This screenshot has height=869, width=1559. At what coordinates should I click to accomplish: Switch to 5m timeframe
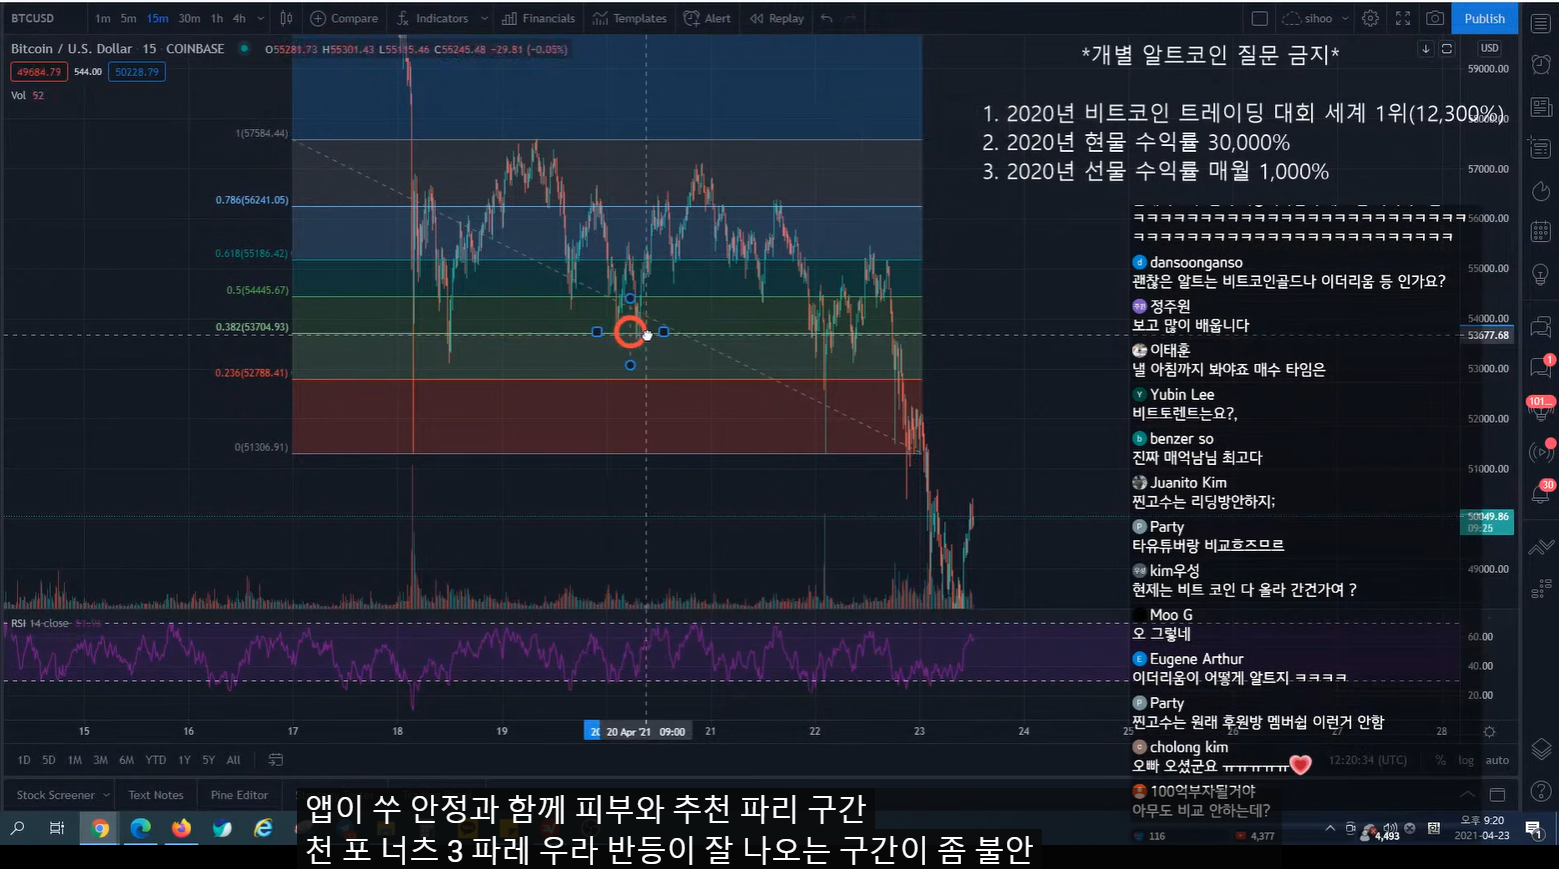click(x=128, y=18)
